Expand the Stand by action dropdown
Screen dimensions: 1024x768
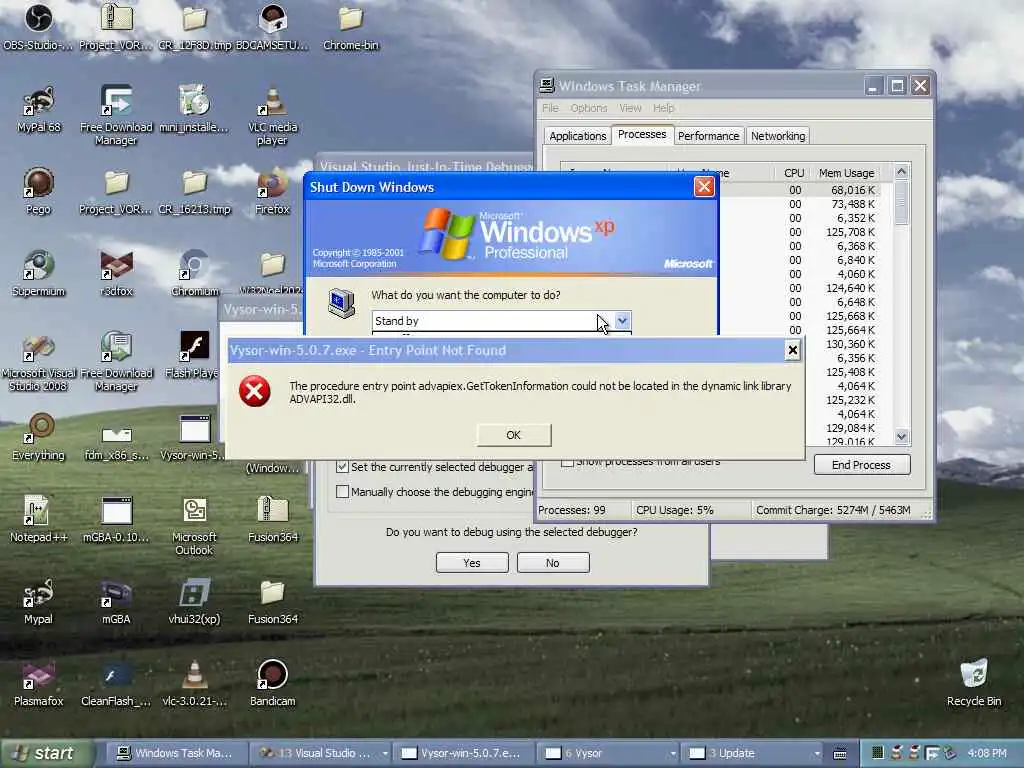622,320
